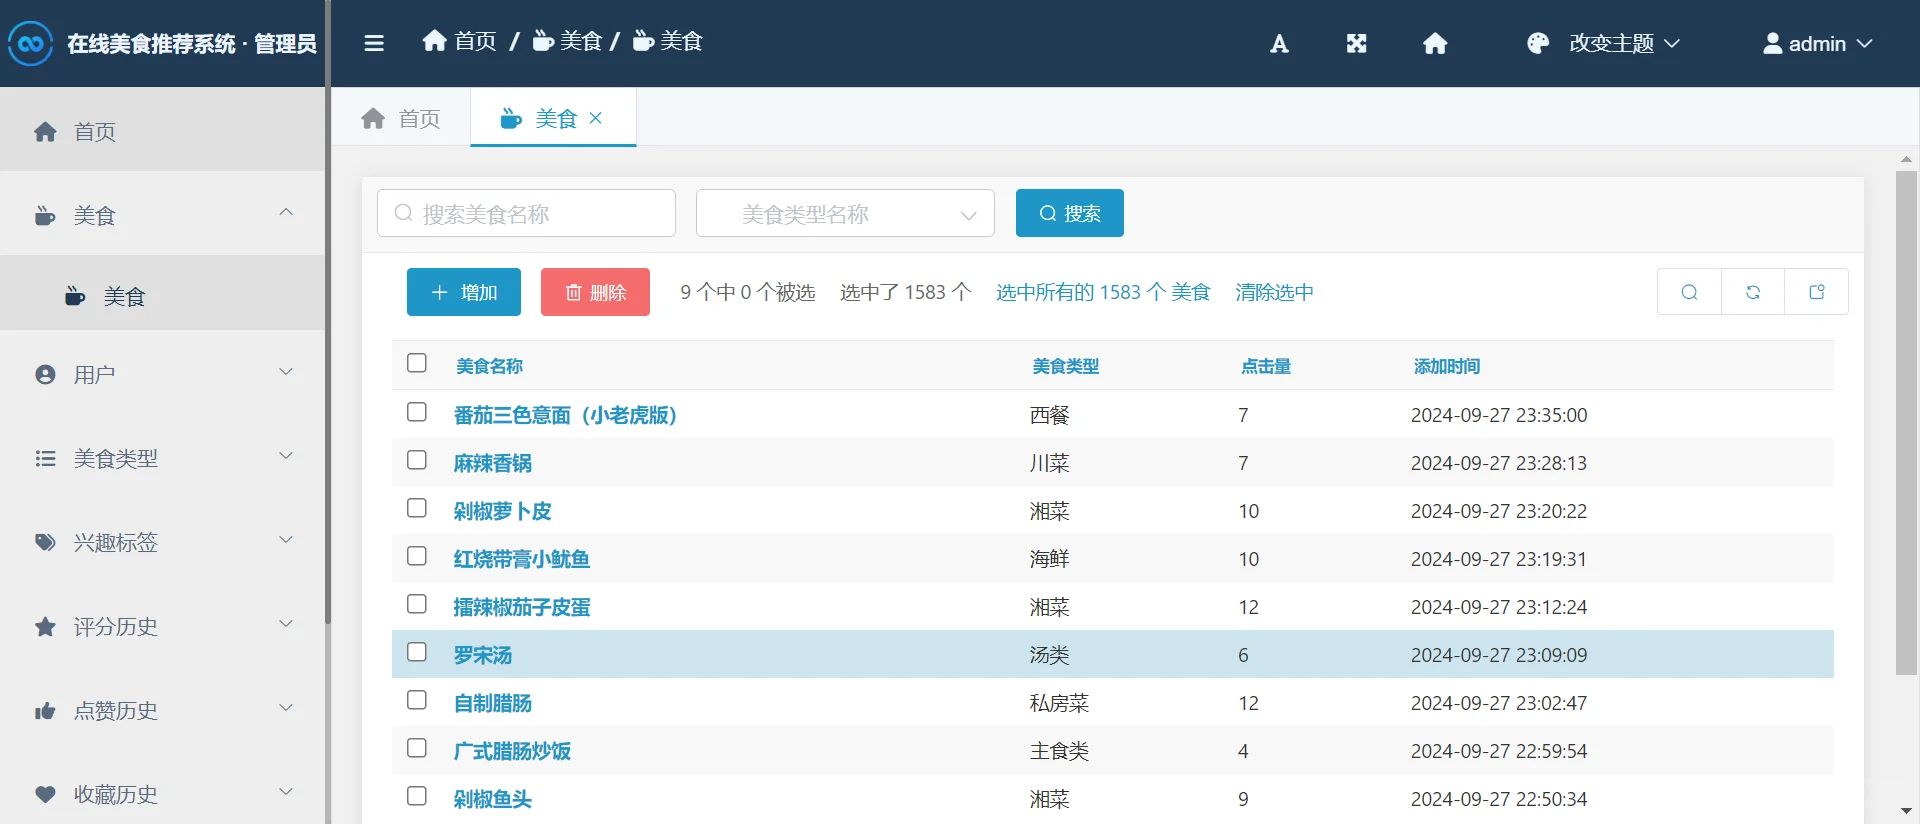
Task: Click the font size A icon
Action: click(1279, 43)
